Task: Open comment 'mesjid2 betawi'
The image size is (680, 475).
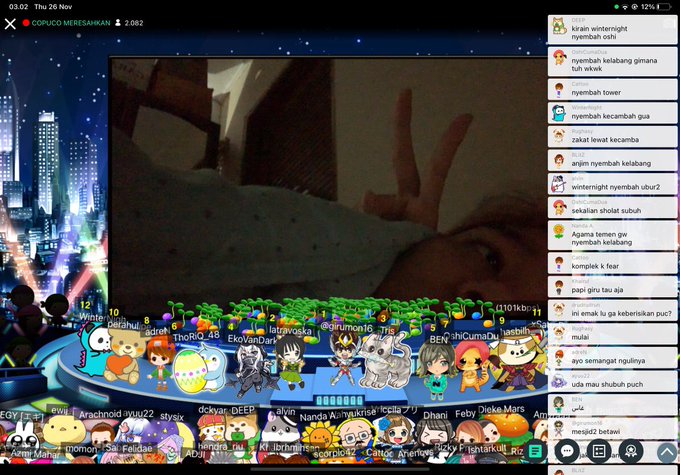Action: (x=612, y=429)
